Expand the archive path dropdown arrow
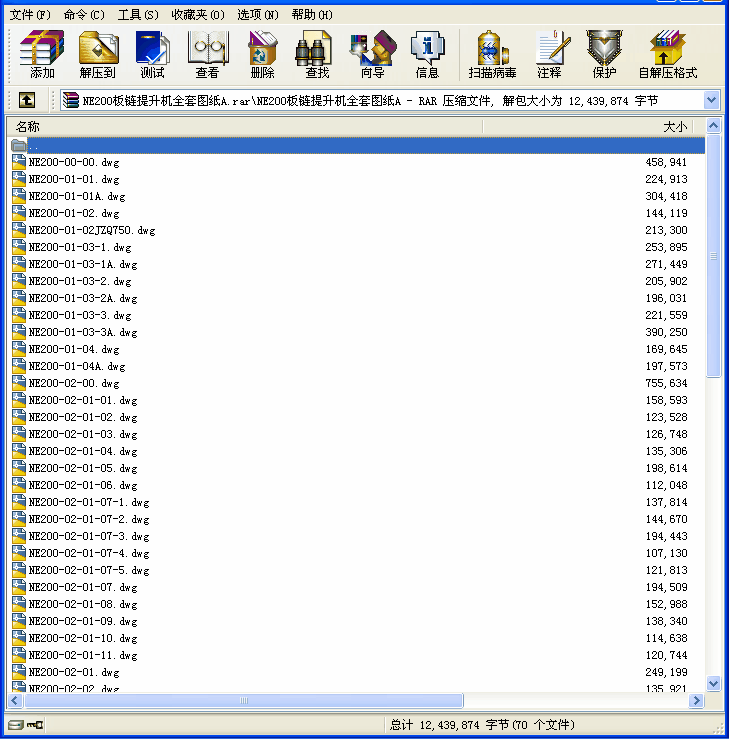Image resolution: width=729 pixels, height=739 pixels. (x=711, y=100)
